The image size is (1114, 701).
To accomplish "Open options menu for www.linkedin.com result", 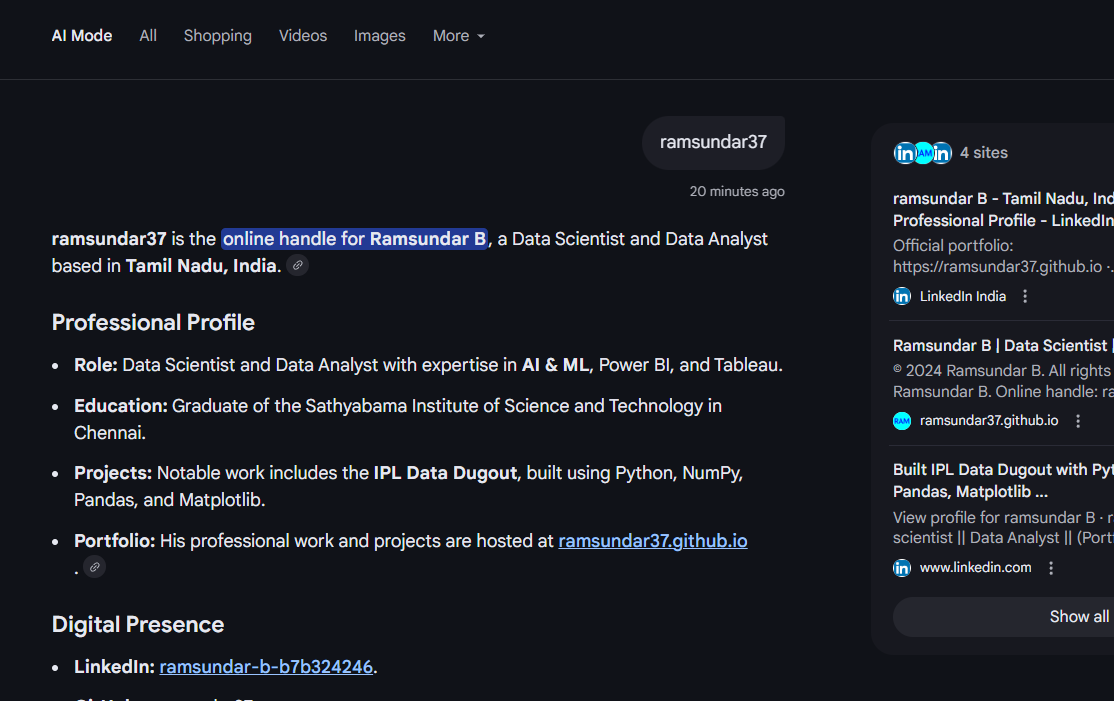I will (1051, 567).
